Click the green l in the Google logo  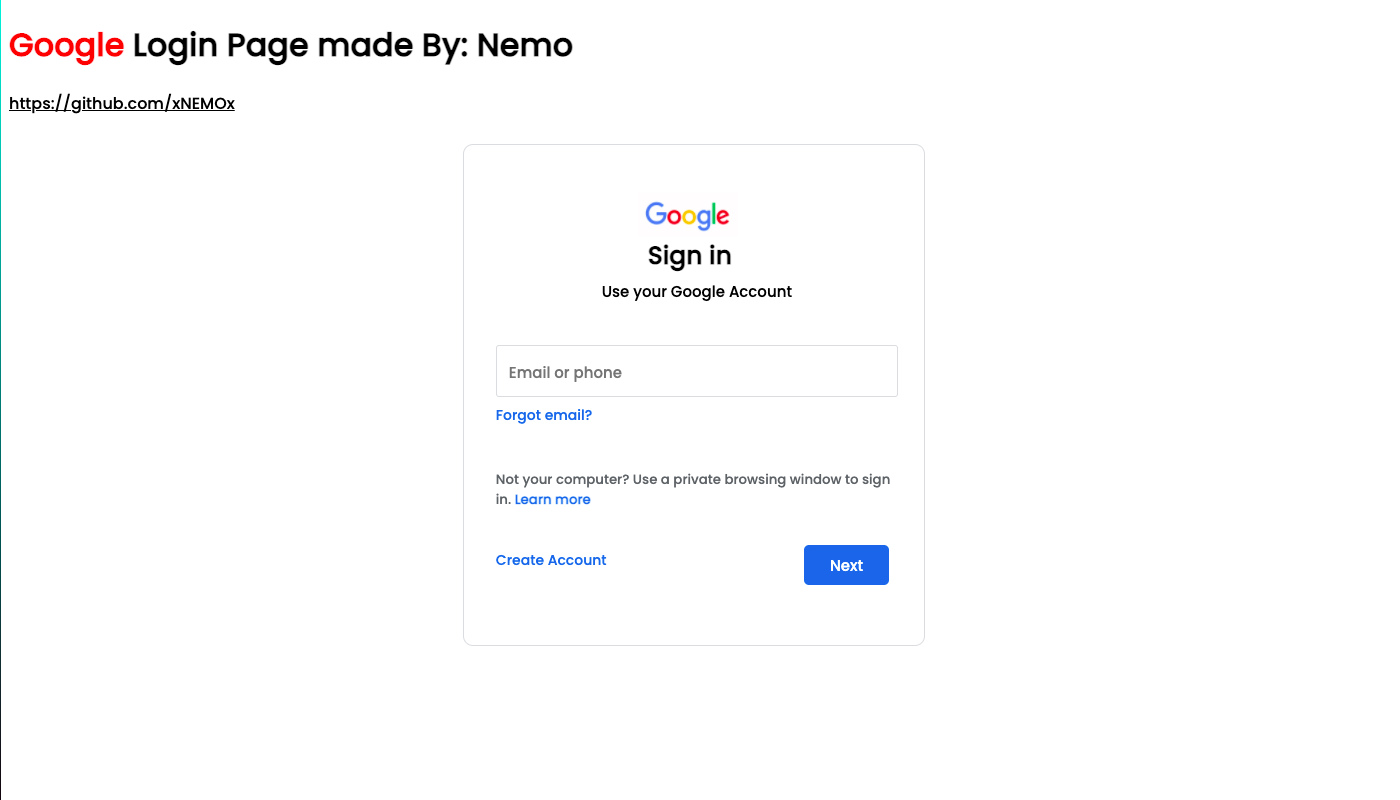(714, 213)
